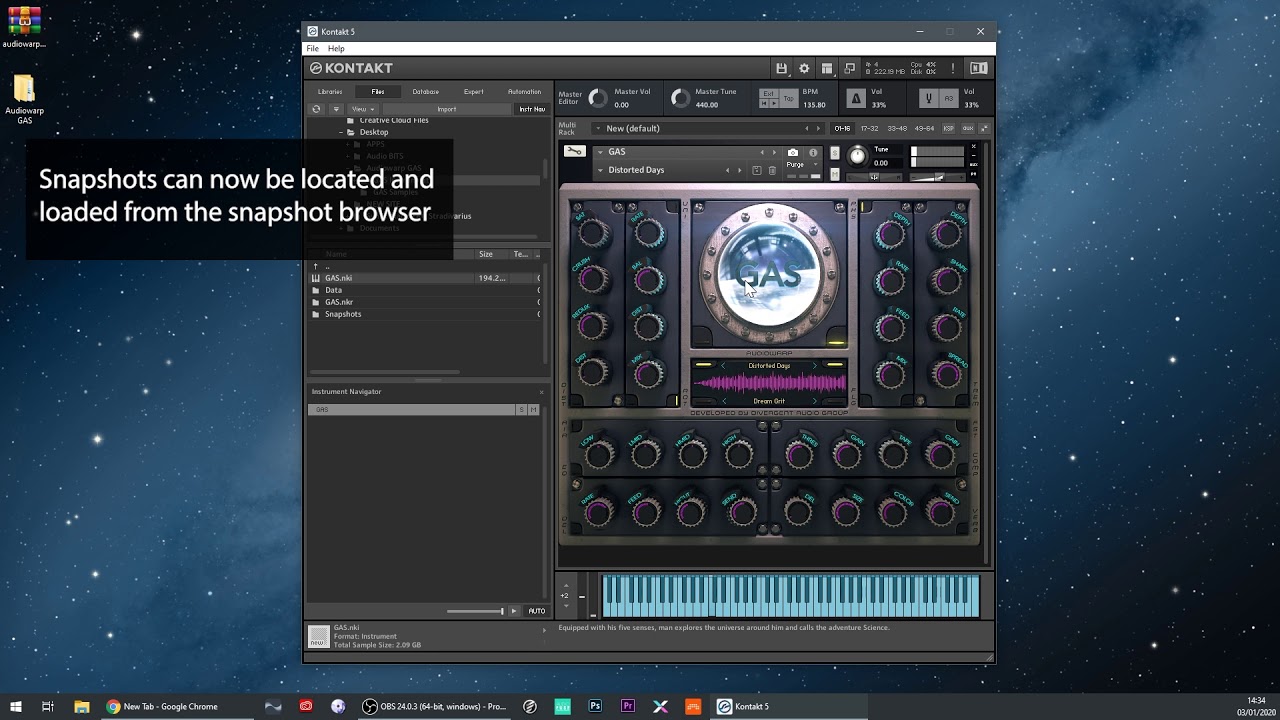Switch to the Expert tab
Viewport: 1280px width, 720px height.
coord(474,91)
